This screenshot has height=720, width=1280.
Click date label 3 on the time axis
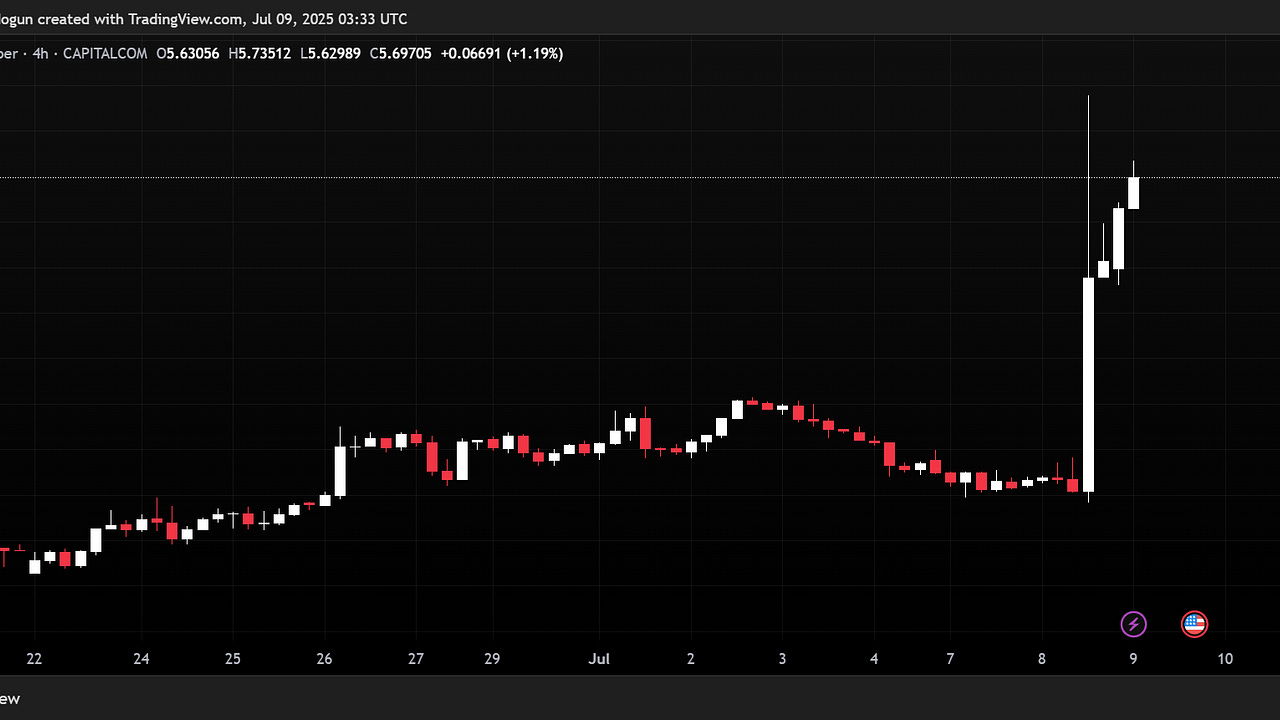[x=782, y=659]
